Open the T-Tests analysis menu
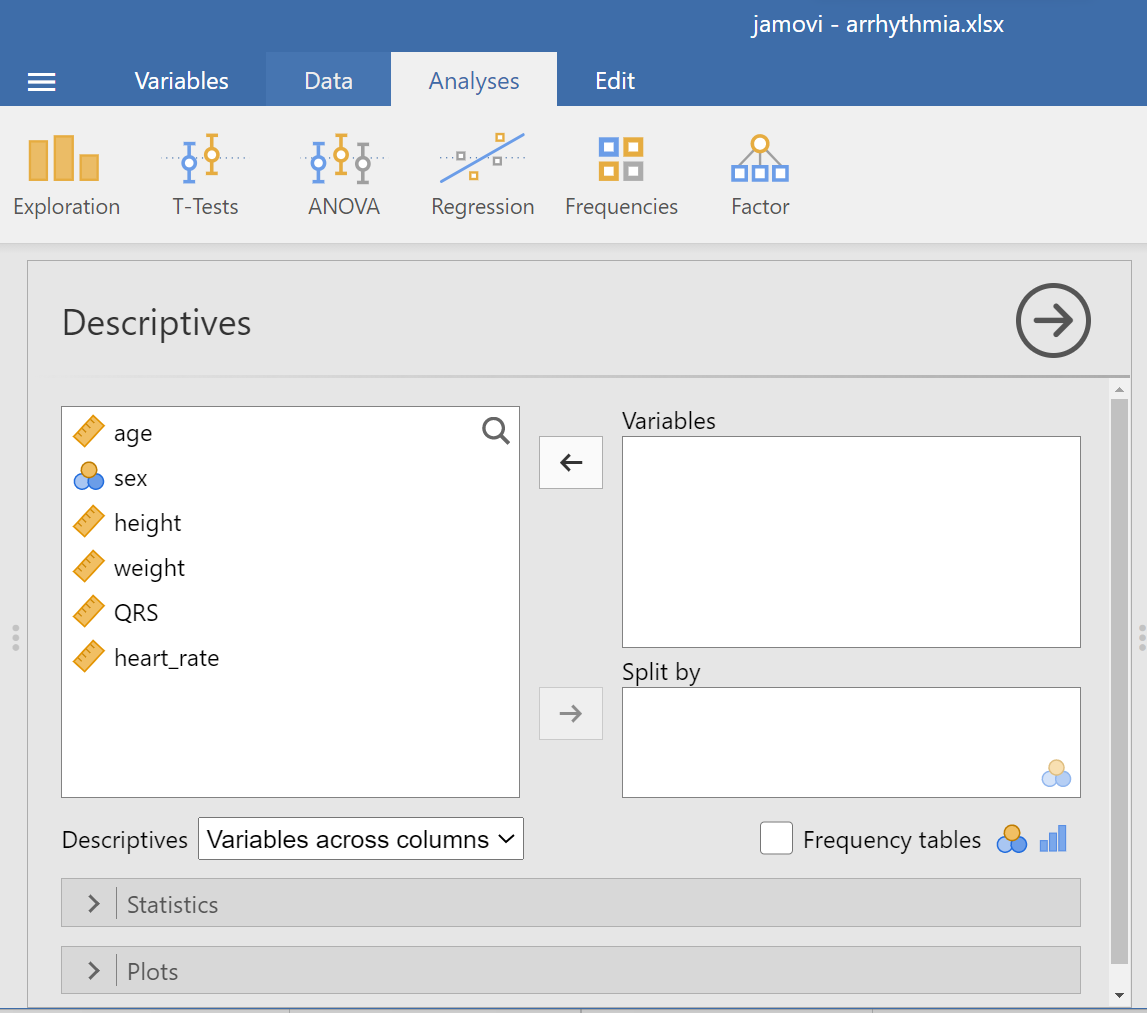 (205, 177)
